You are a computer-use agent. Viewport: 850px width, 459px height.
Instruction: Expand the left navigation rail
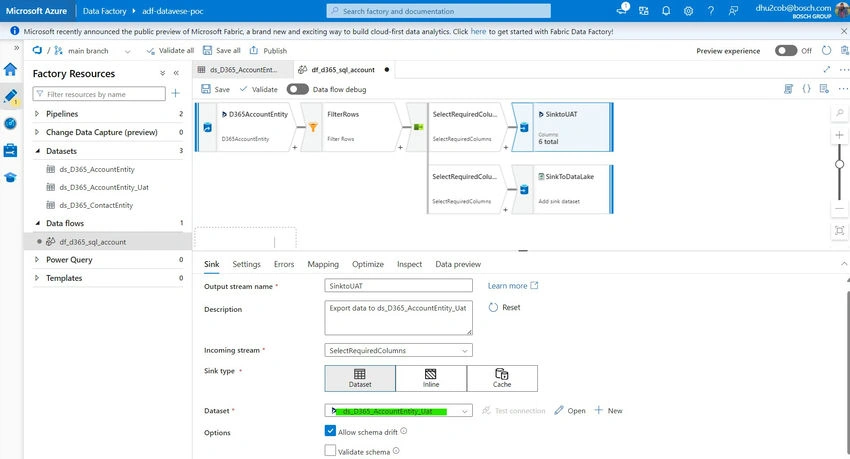pos(16,48)
